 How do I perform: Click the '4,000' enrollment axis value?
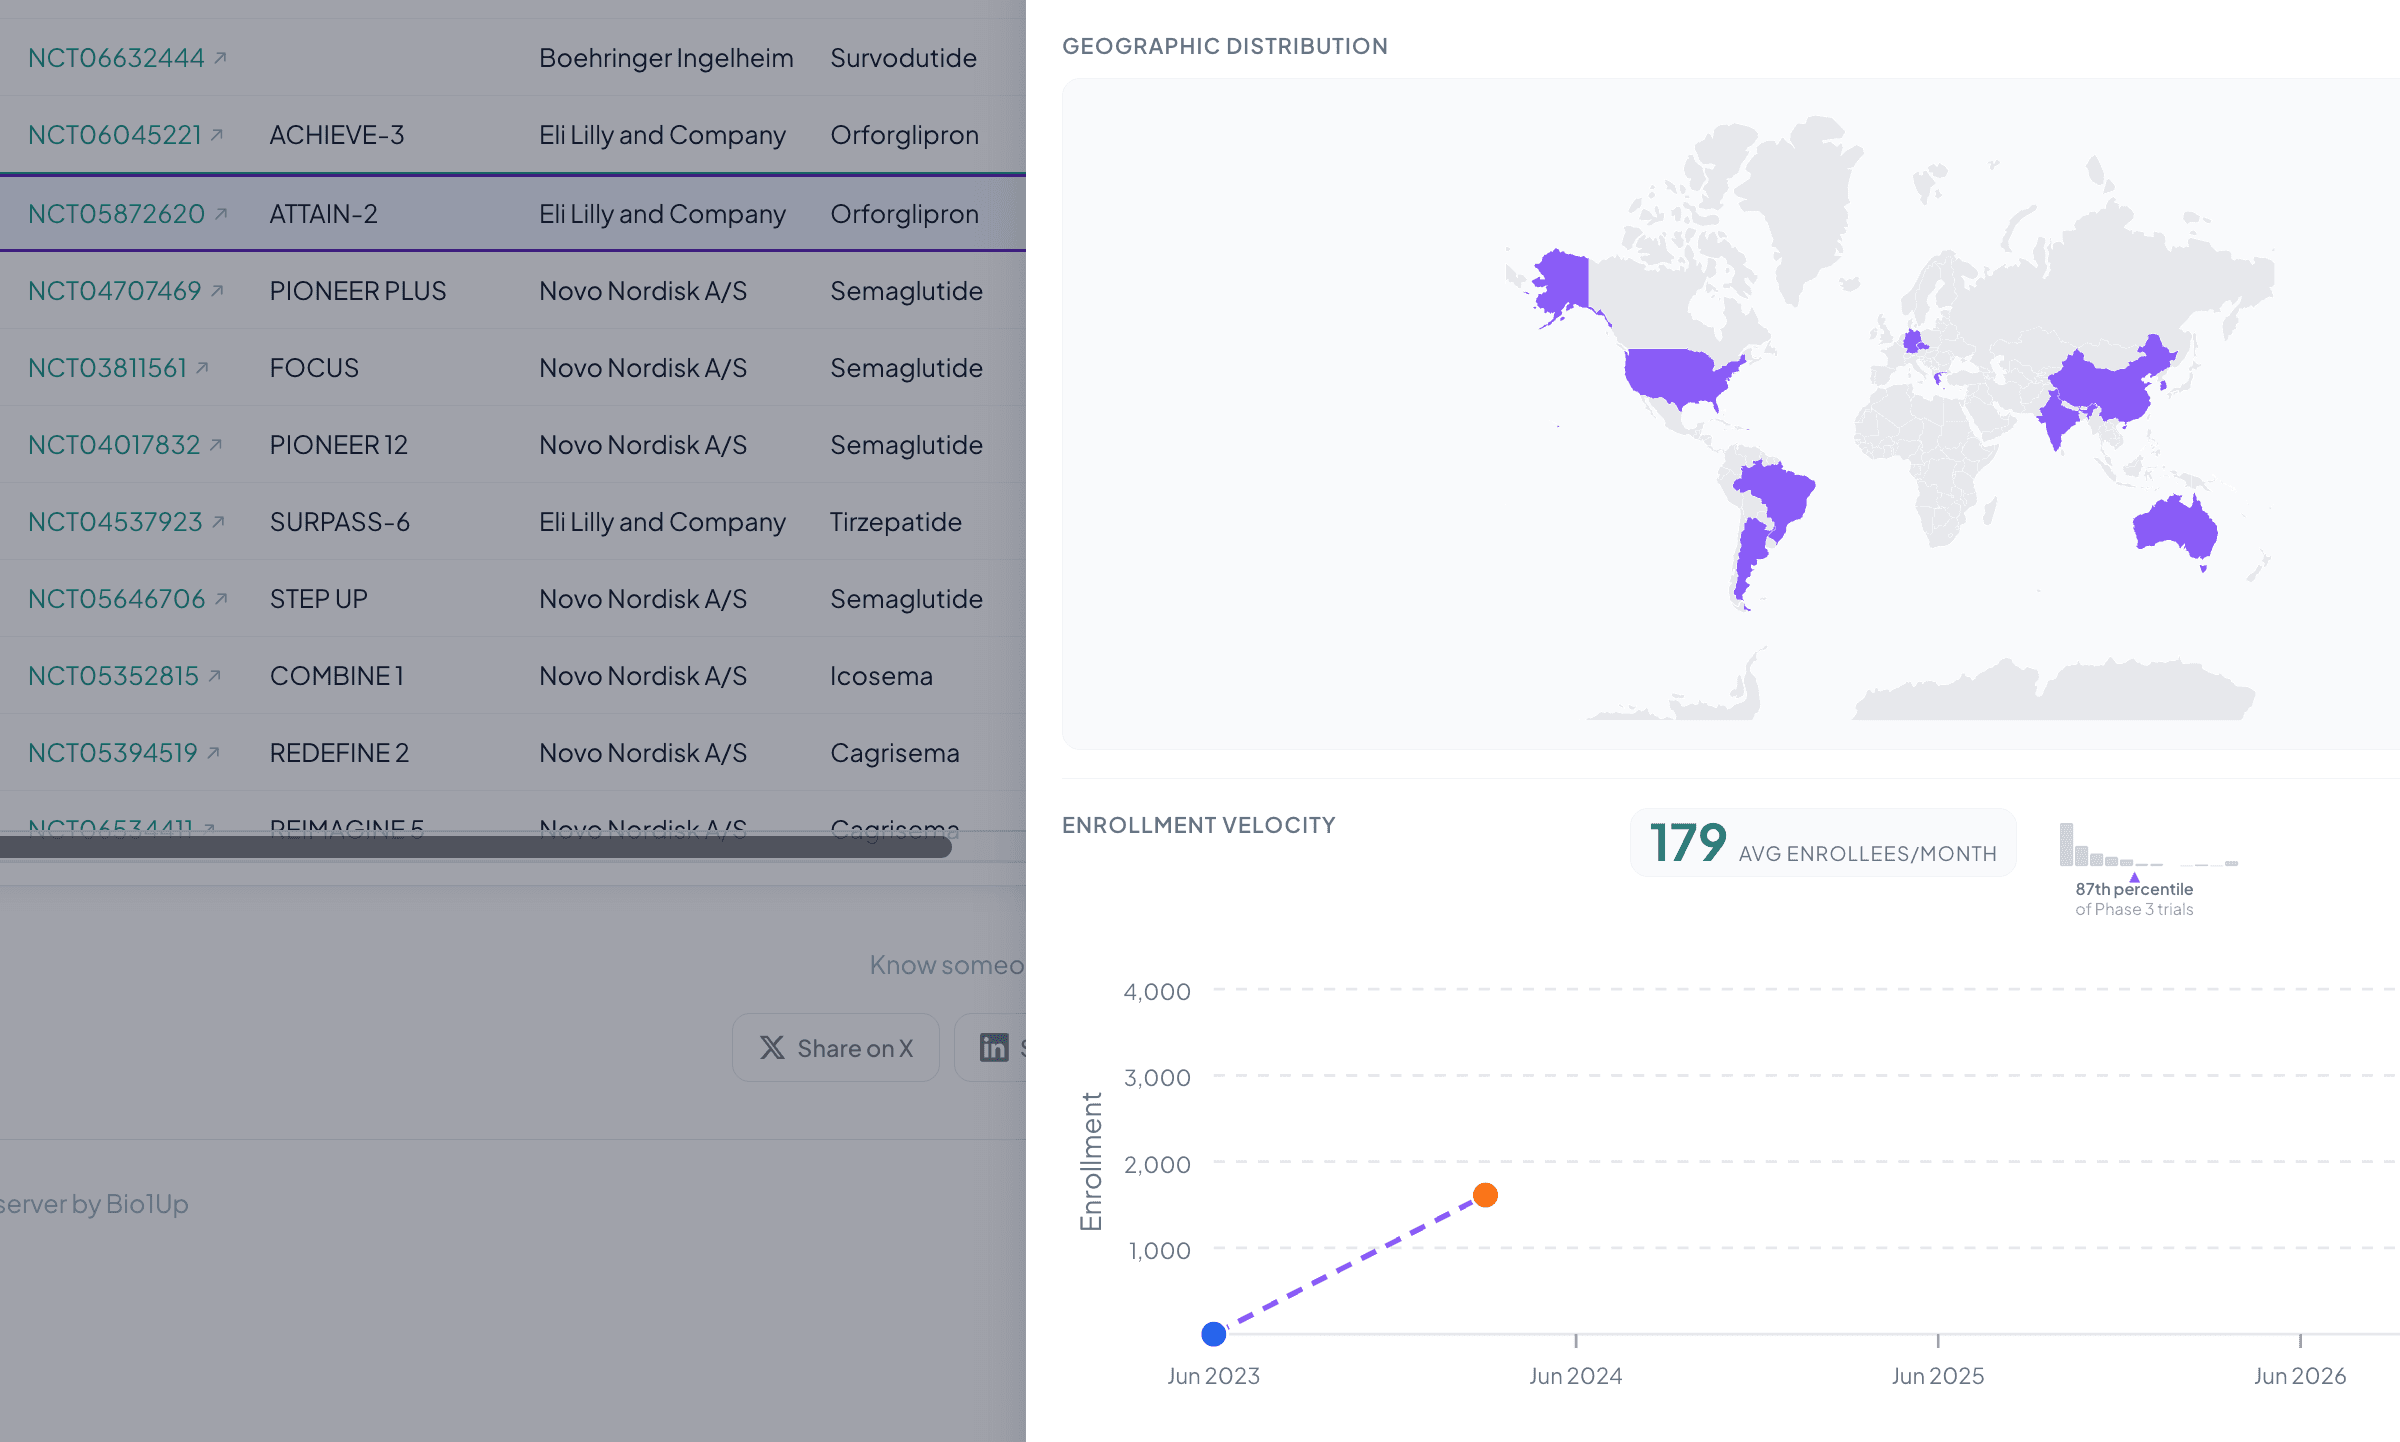1157,991
